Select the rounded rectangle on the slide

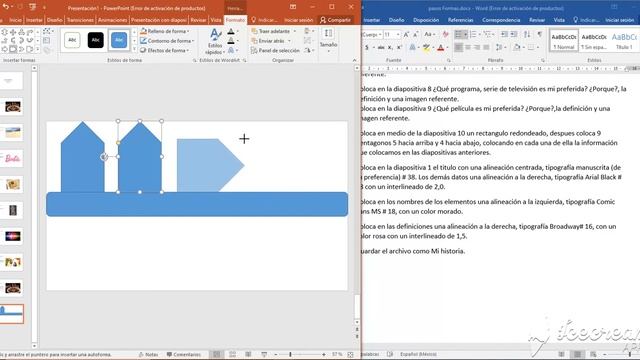pyautogui.click(x=197, y=204)
